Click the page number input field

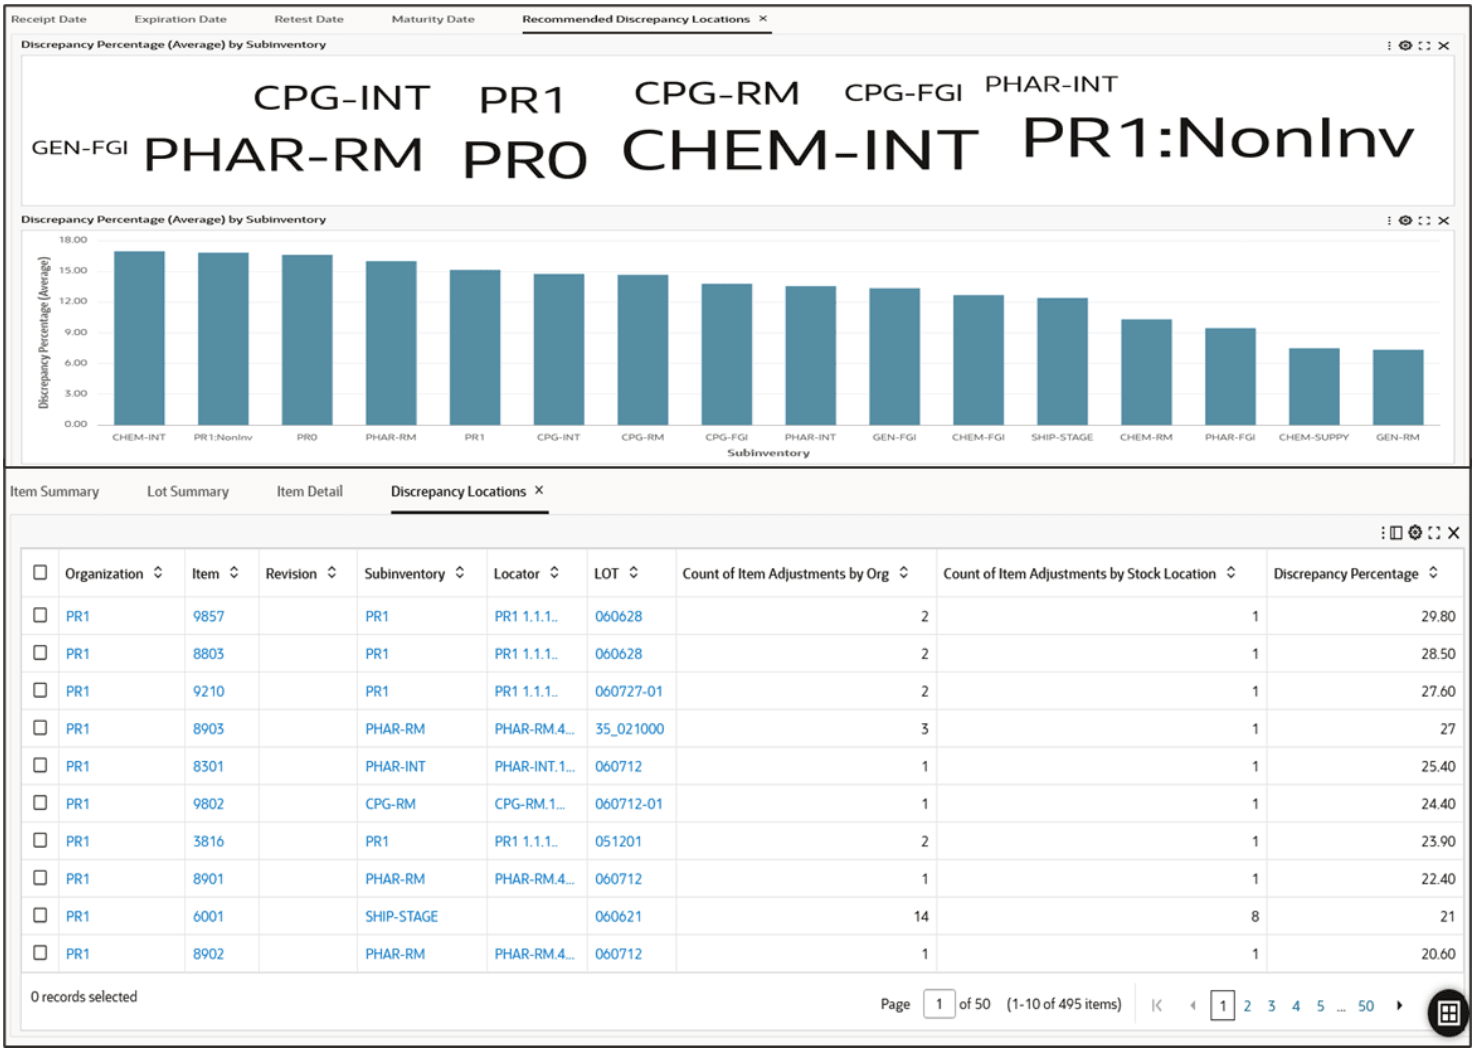click(x=939, y=1004)
